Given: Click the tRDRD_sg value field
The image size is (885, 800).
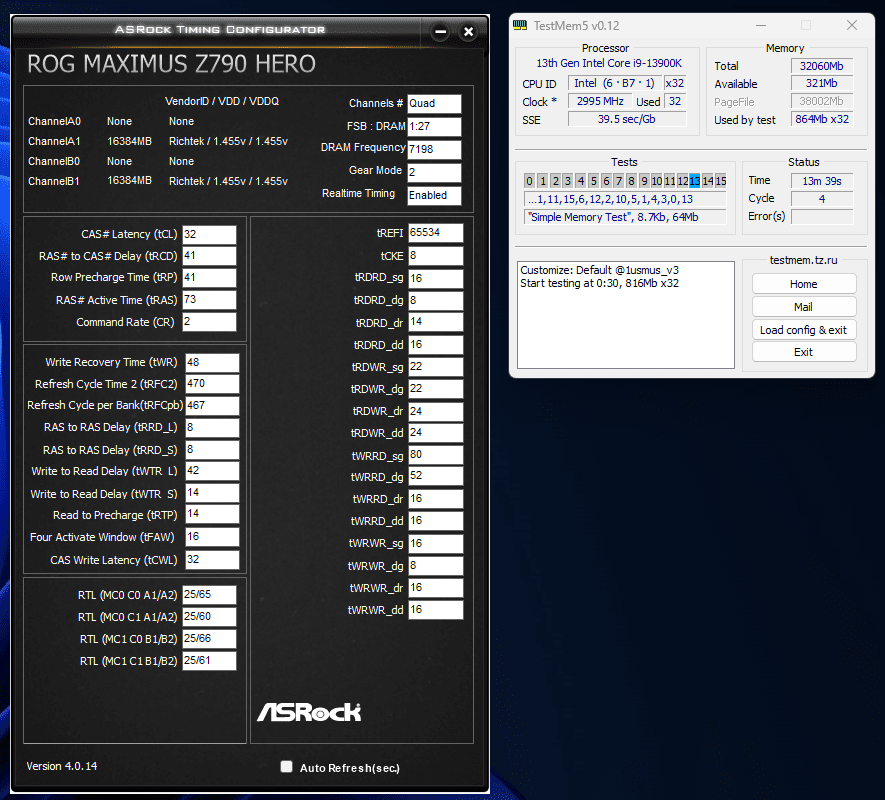Looking at the screenshot, I should point(435,278).
